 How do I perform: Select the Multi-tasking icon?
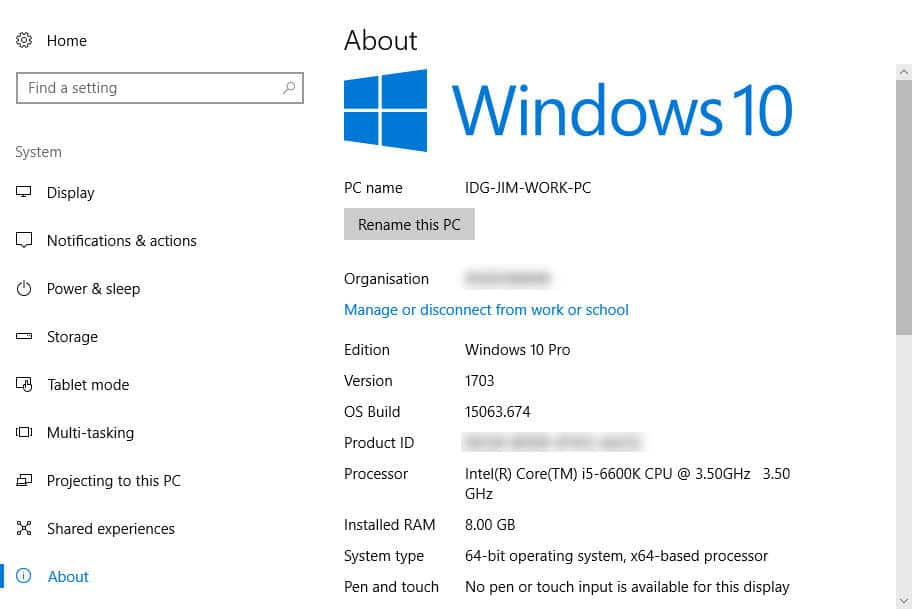click(24, 433)
